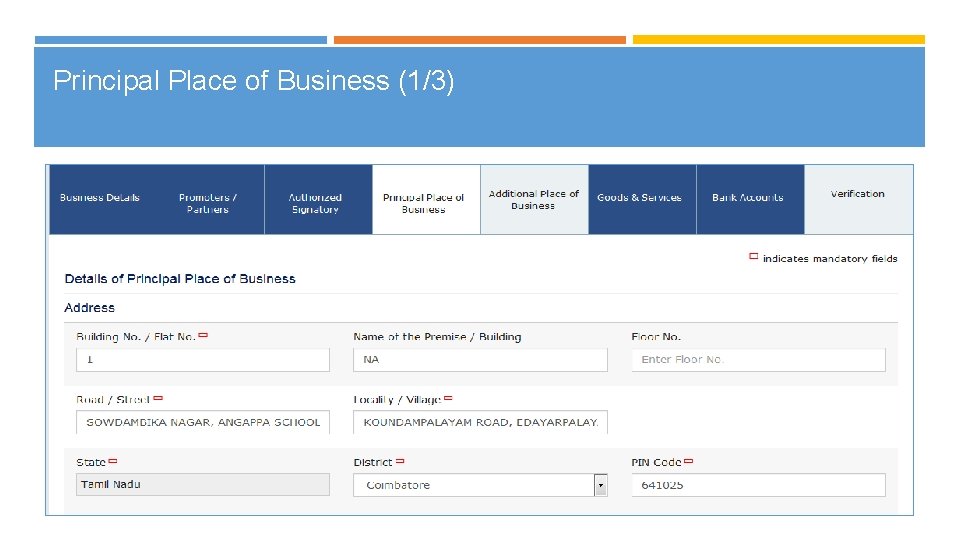Expand the District dropdown arrow
Image resolution: width=960 pixels, height=540 pixels.
[x=601, y=486]
